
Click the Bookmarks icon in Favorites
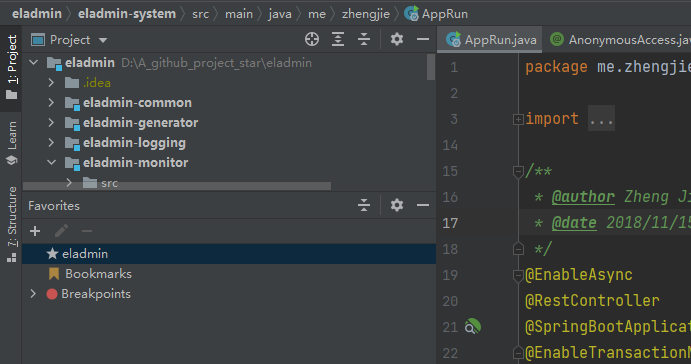(x=54, y=274)
